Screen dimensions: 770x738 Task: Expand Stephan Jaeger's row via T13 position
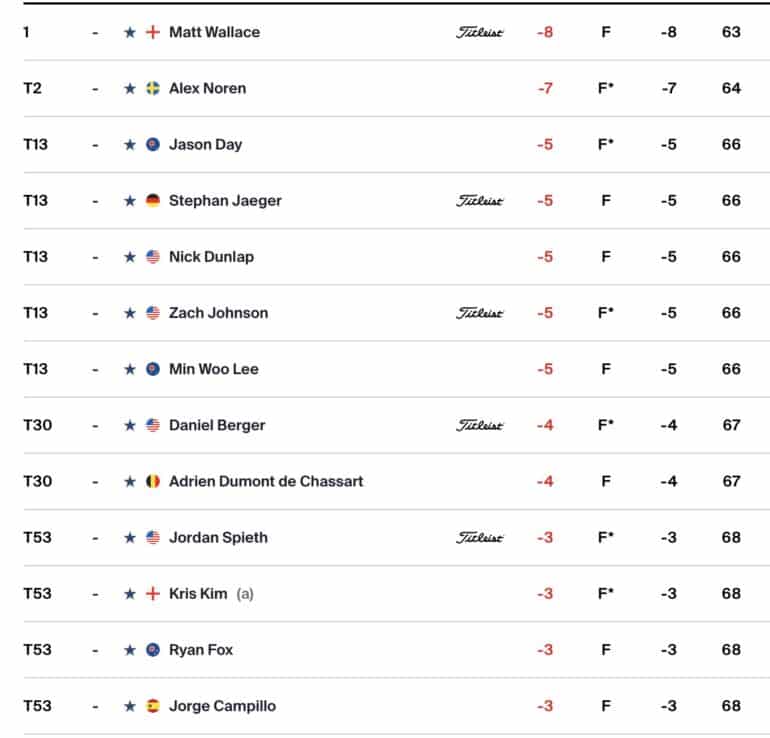(x=36, y=201)
